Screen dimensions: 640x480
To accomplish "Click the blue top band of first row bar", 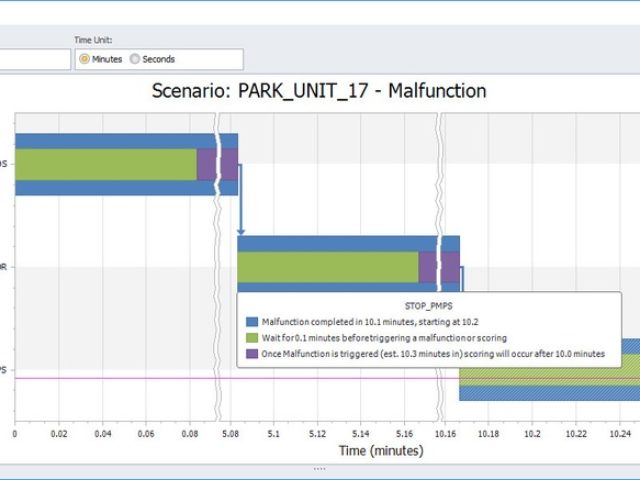I will click(127, 141).
